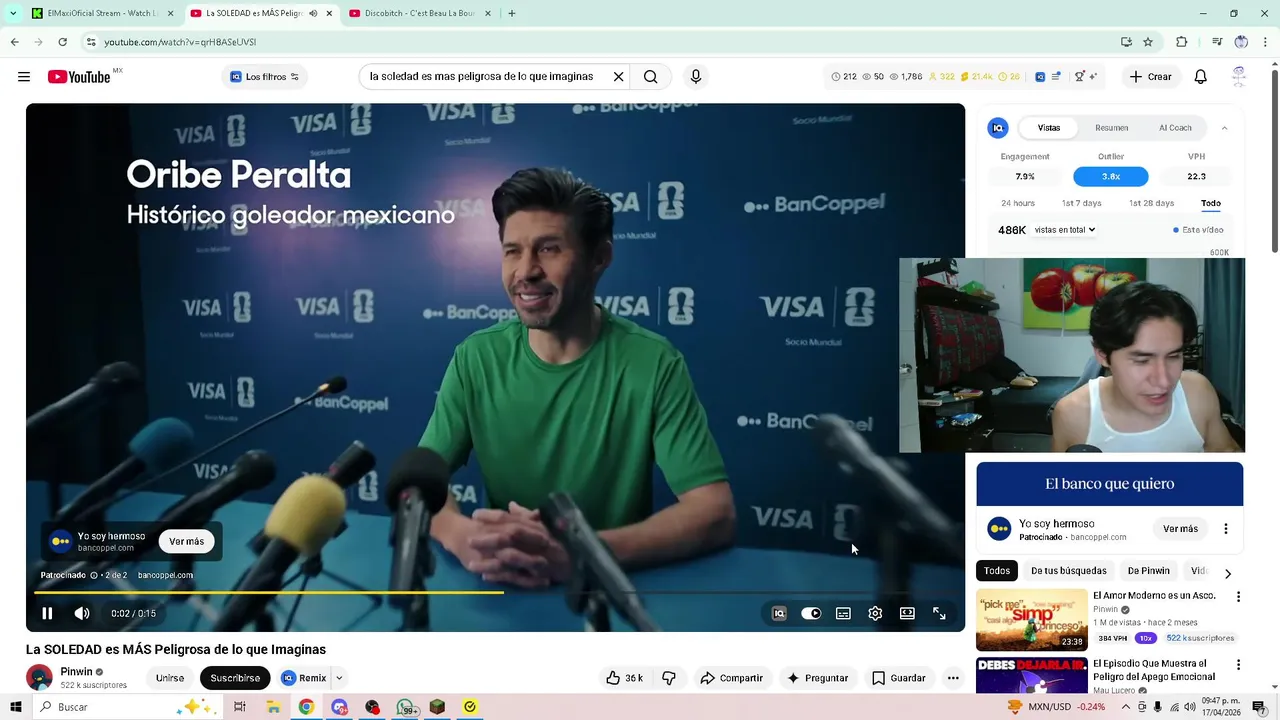
Task: Open options for El Amor Moderno video
Action: (1238, 597)
